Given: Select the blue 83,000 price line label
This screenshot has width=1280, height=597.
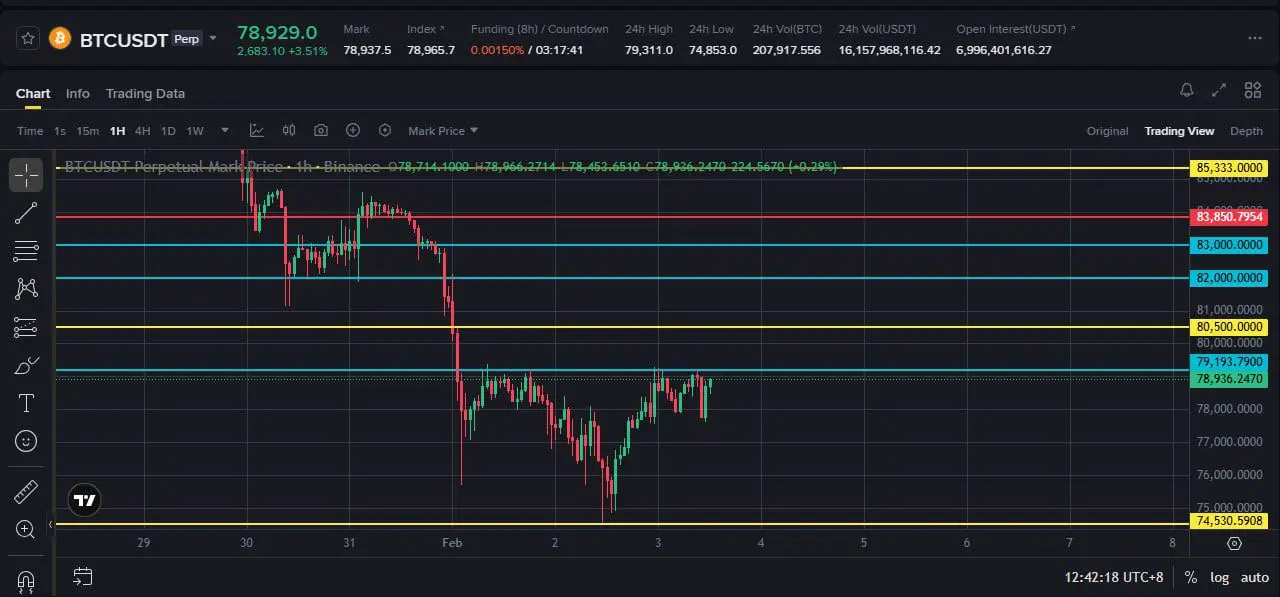Looking at the screenshot, I should click(x=1230, y=245).
